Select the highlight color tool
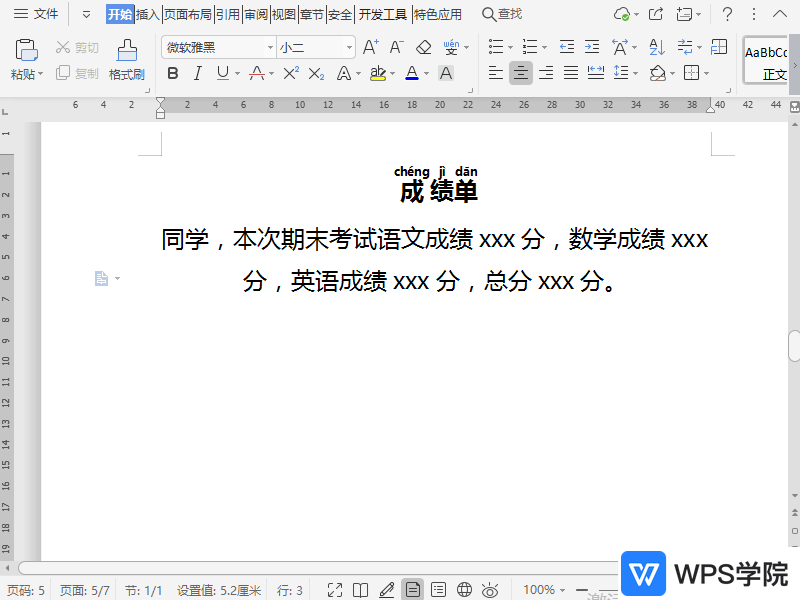This screenshot has height=600, width=800. coord(378,73)
